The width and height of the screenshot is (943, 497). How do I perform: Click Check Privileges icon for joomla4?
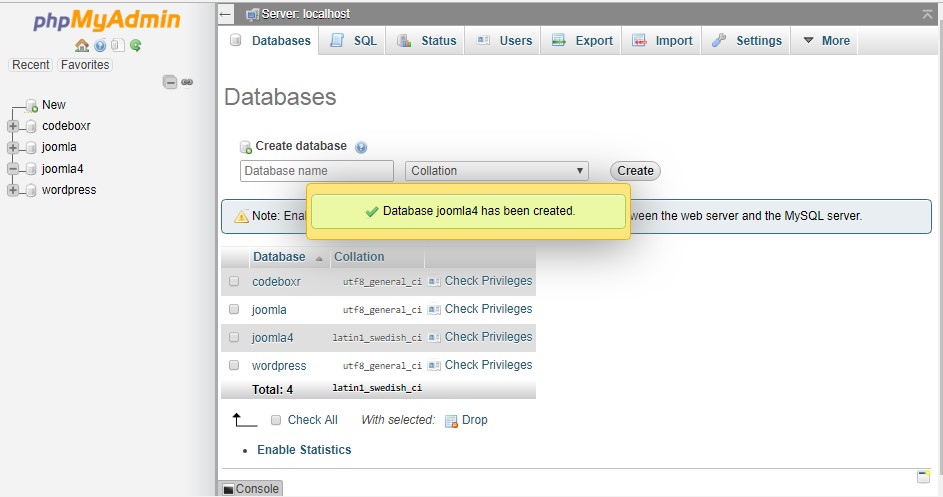[x=434, y=337]
